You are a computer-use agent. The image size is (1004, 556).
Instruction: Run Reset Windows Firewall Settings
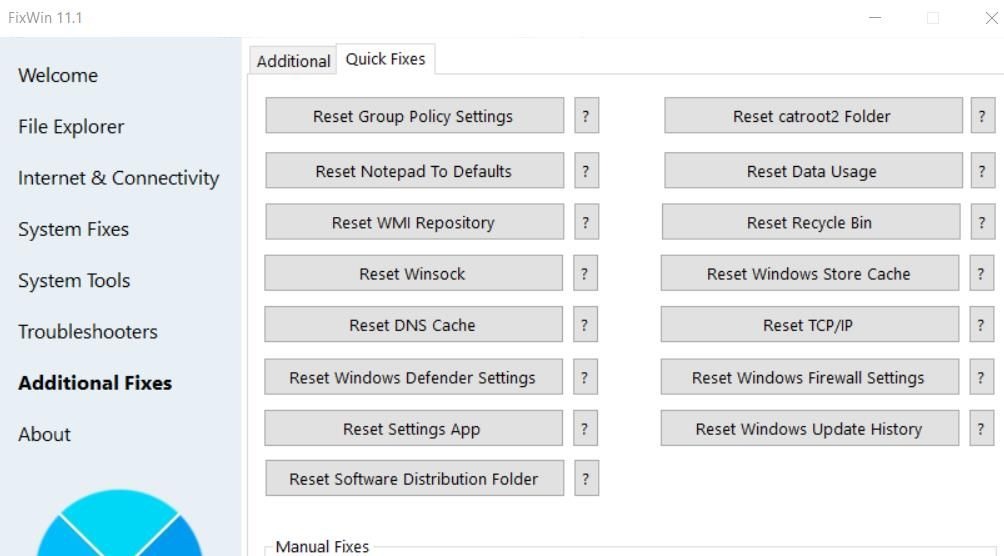click(809, 377)
